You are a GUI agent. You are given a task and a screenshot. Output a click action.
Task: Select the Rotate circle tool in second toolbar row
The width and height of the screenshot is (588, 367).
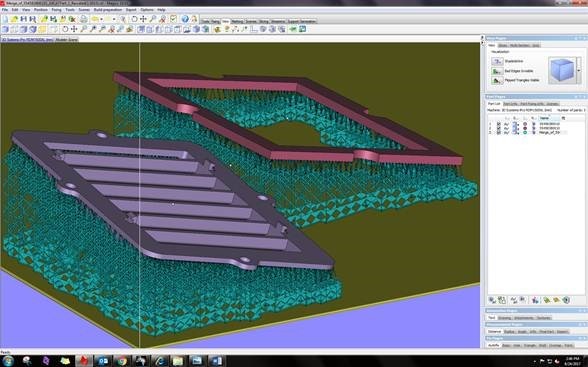pos(65,29)
